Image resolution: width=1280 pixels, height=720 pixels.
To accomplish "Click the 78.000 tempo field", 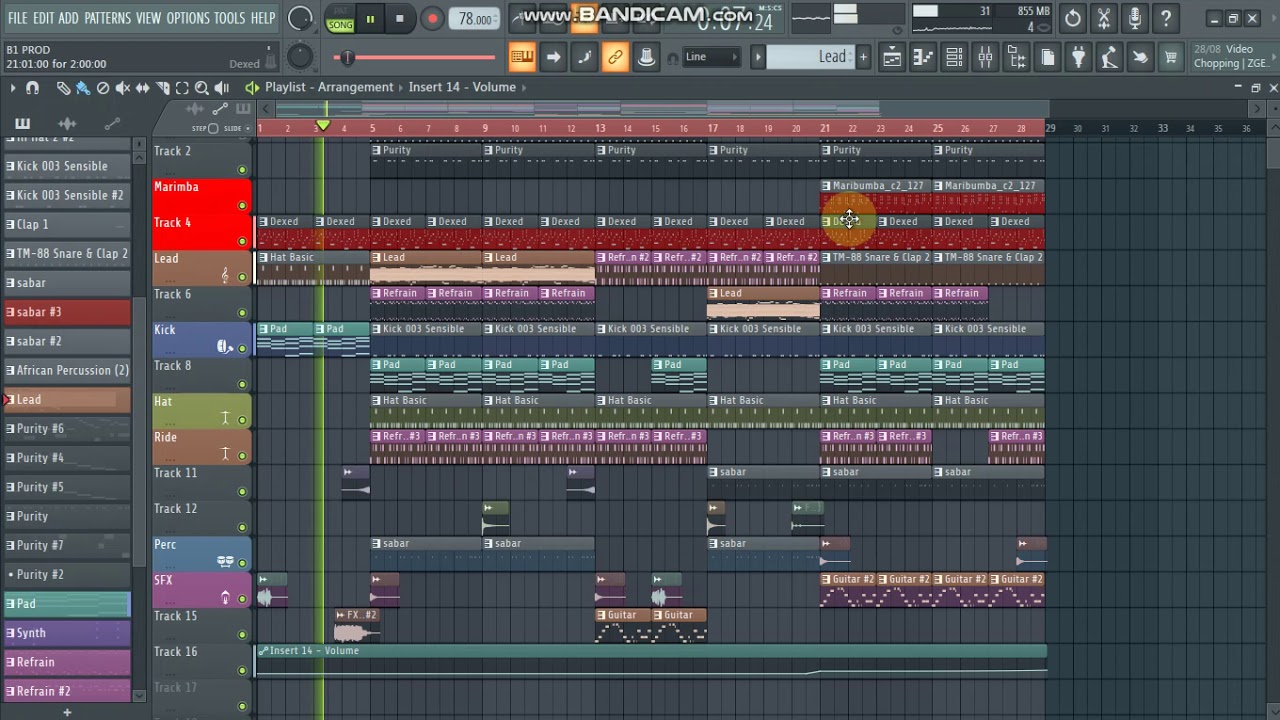I will [475, 19].
